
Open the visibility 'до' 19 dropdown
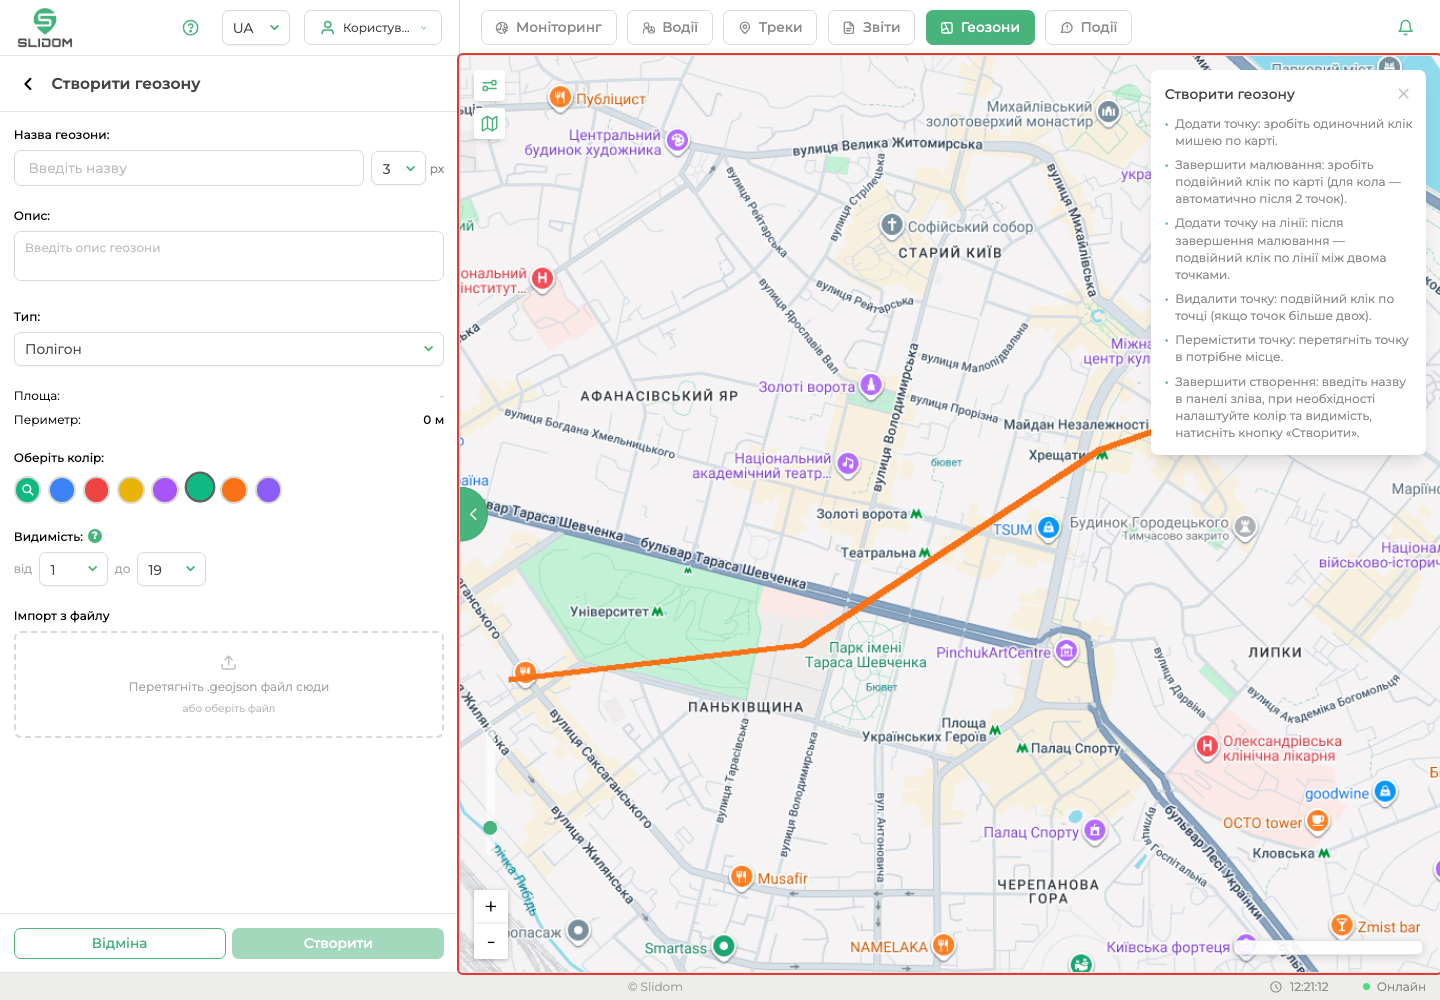point(171,569)
